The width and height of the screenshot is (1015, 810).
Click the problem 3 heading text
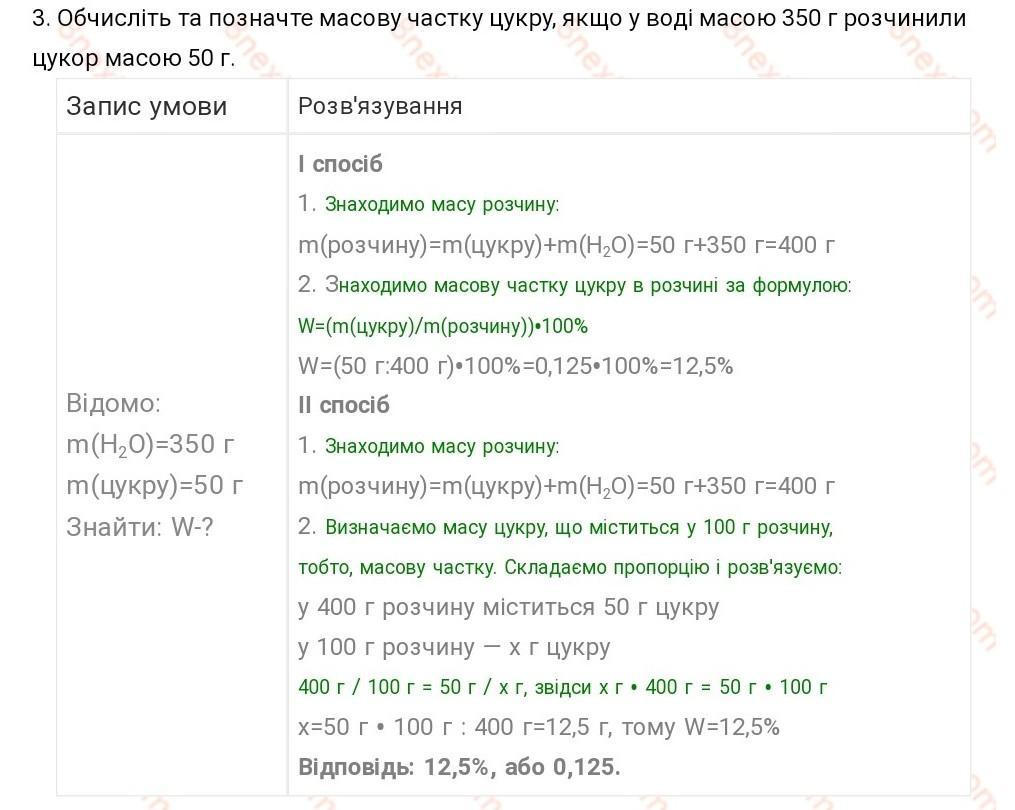[499, 38]
